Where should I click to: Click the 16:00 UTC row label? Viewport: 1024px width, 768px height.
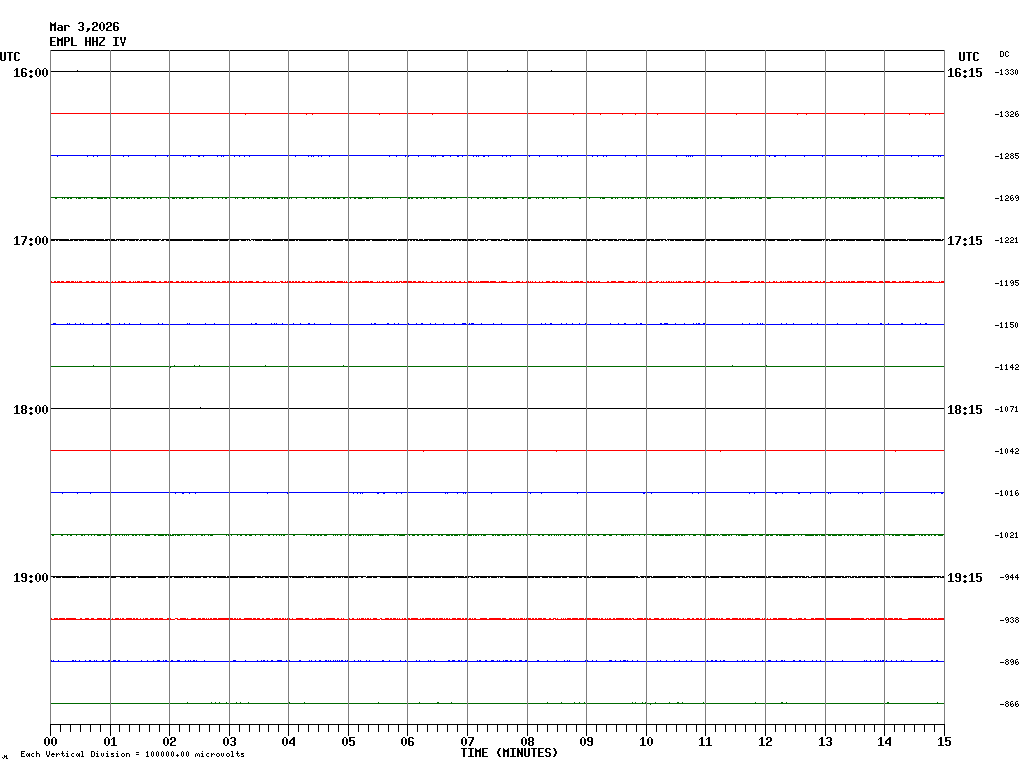[31, 73]
